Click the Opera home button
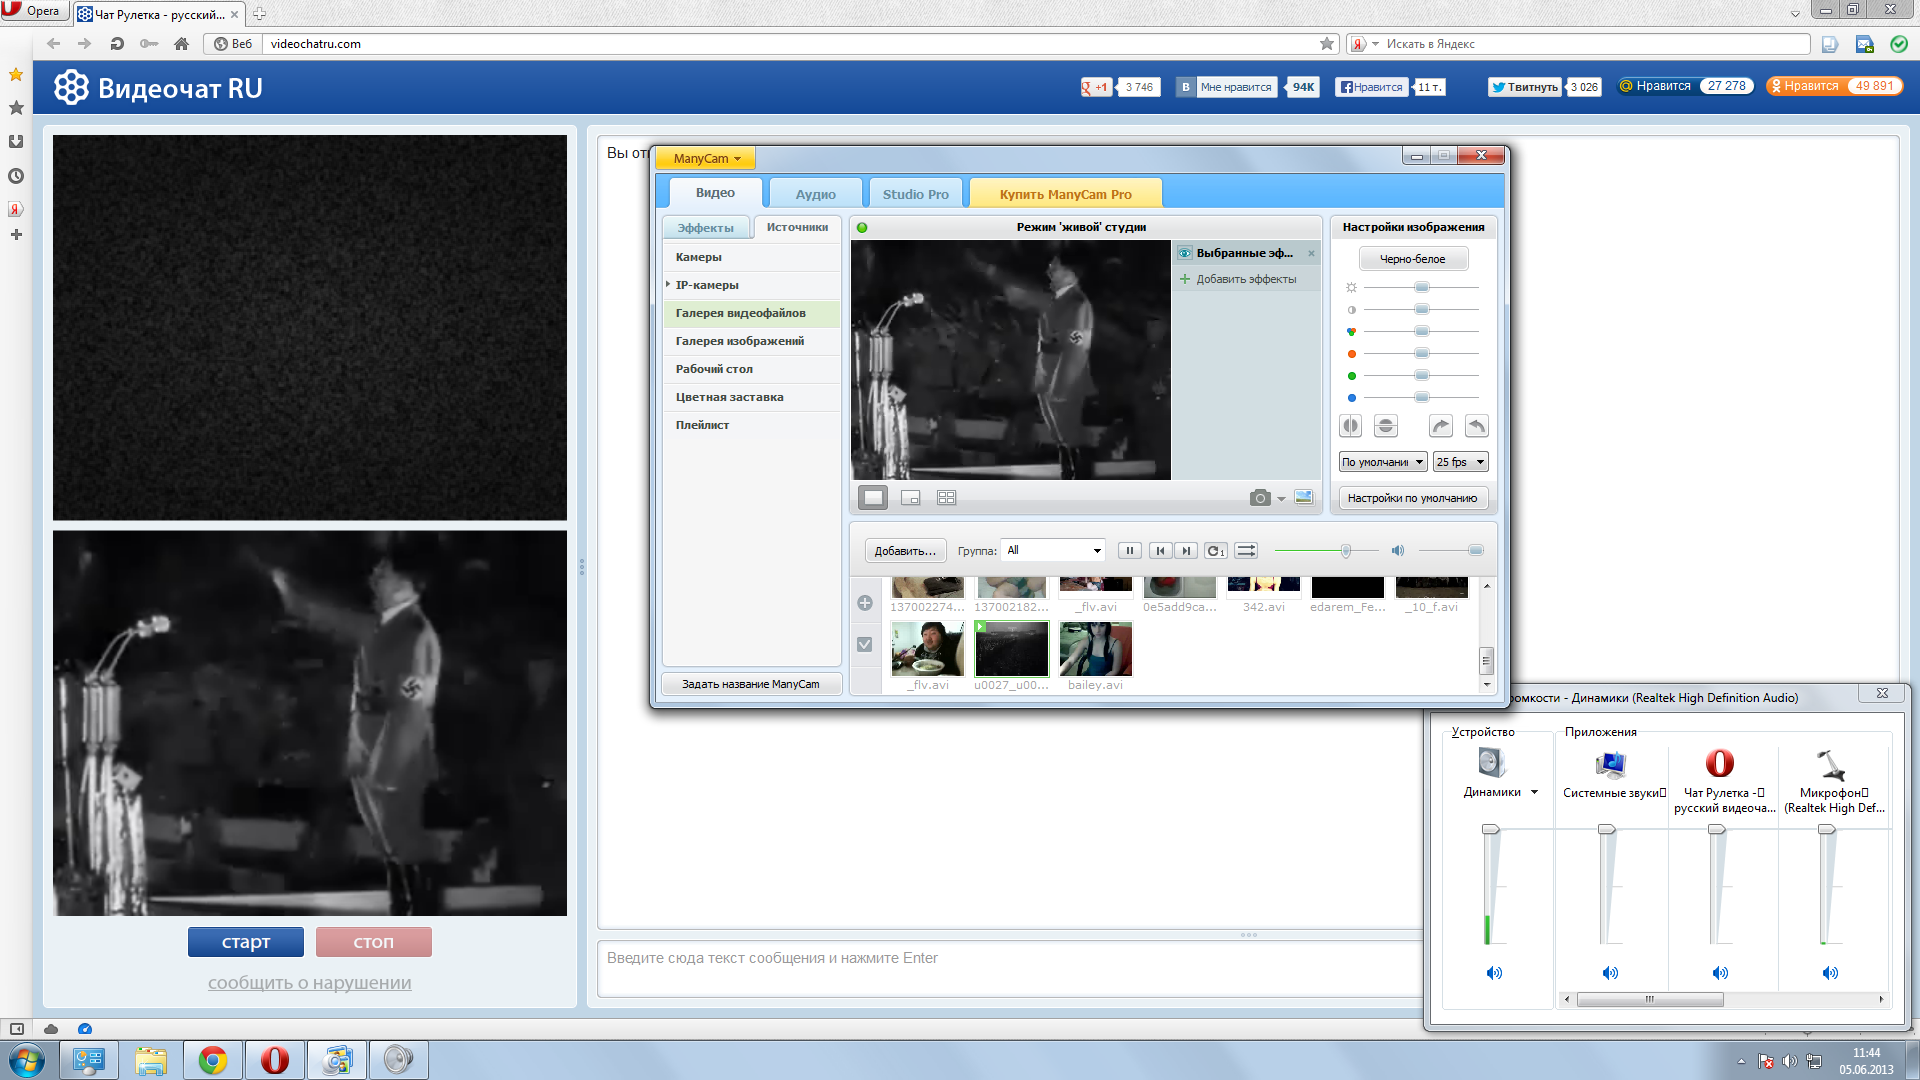The image size is (1920, 1080). (x=181, y=44)
